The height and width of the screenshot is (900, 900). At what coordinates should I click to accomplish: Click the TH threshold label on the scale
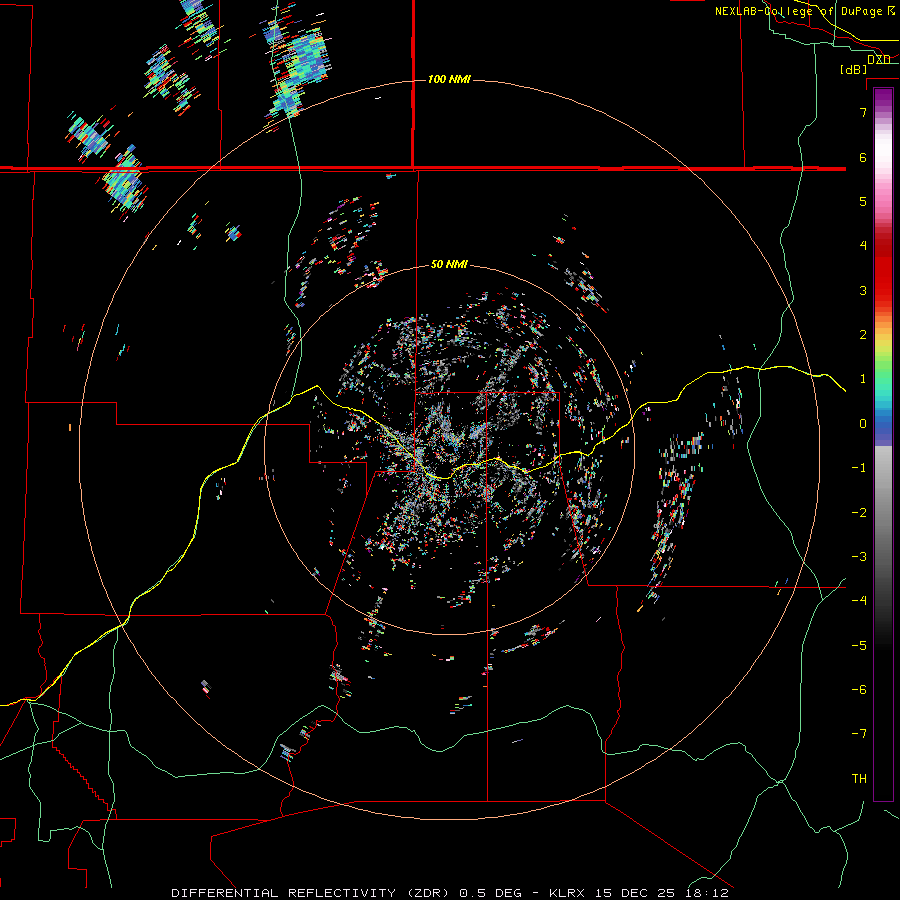click(x=859, y=778)
